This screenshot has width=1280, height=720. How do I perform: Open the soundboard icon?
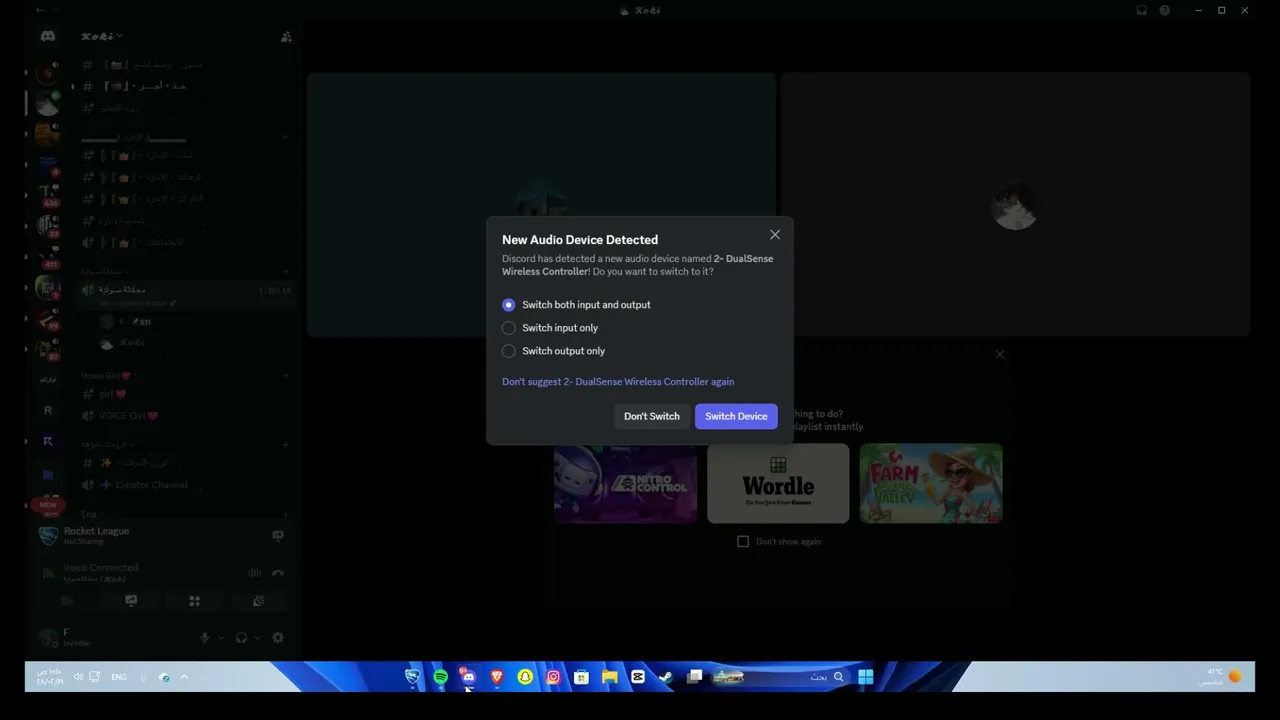pyautogui.click(x=258, y=601)
